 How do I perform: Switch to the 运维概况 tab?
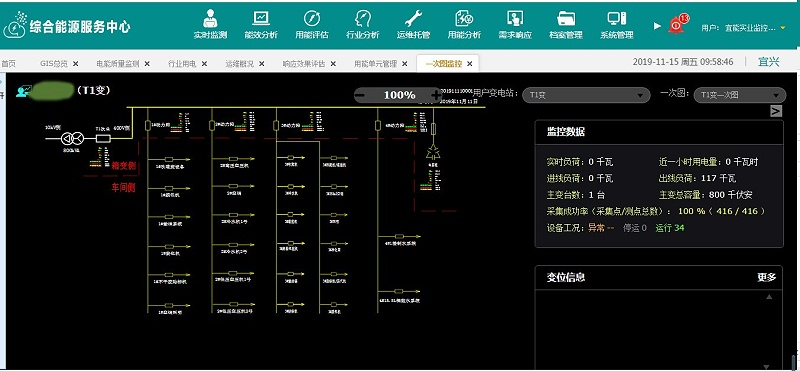239,64
